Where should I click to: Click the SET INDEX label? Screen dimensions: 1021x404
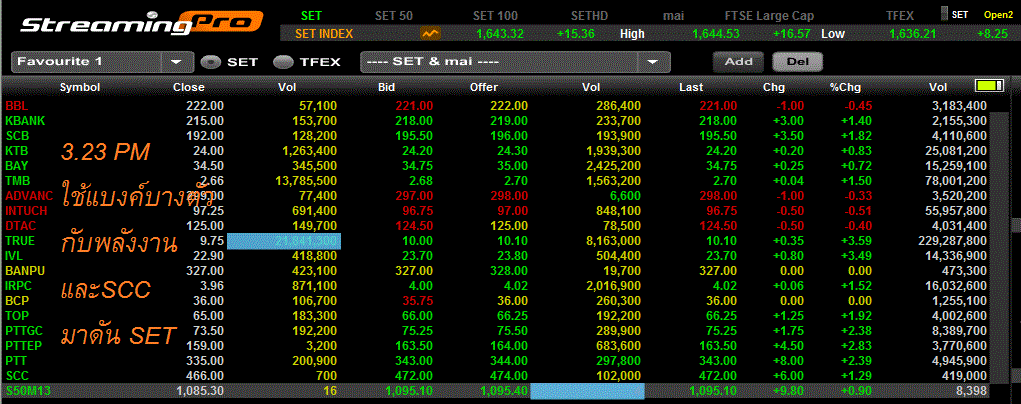coord(324,34)
